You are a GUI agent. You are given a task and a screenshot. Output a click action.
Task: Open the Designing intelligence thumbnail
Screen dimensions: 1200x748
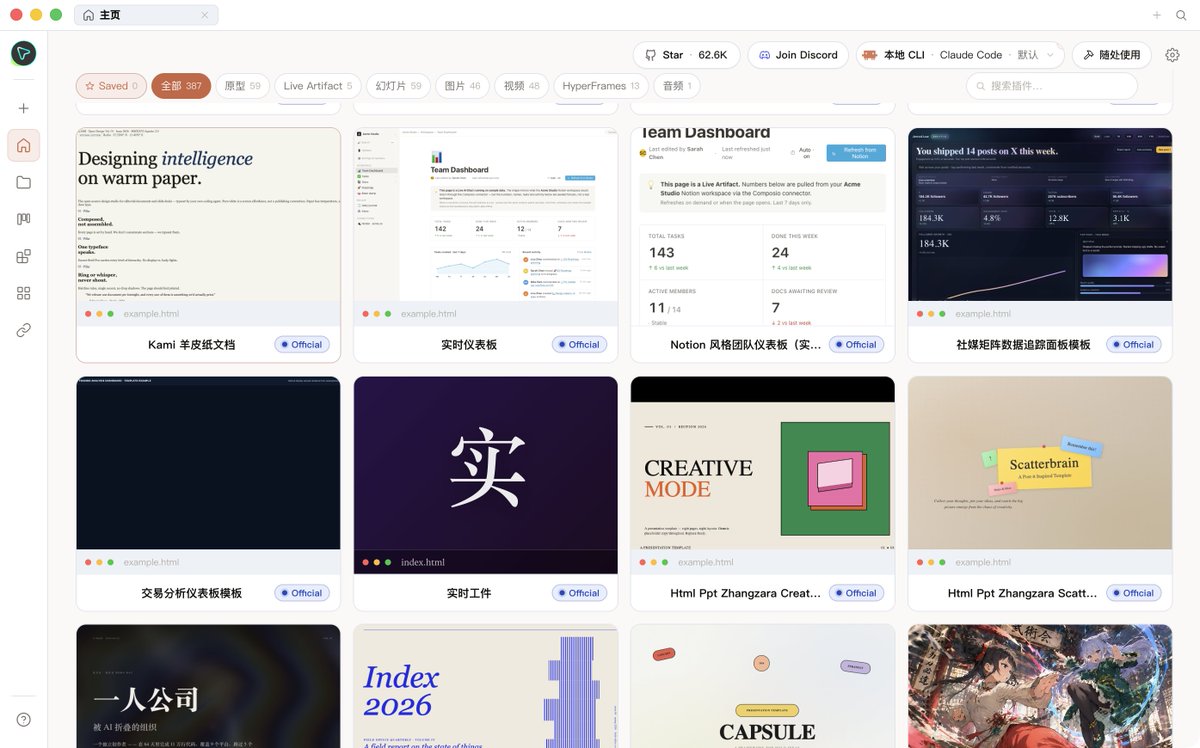point(209,214)
